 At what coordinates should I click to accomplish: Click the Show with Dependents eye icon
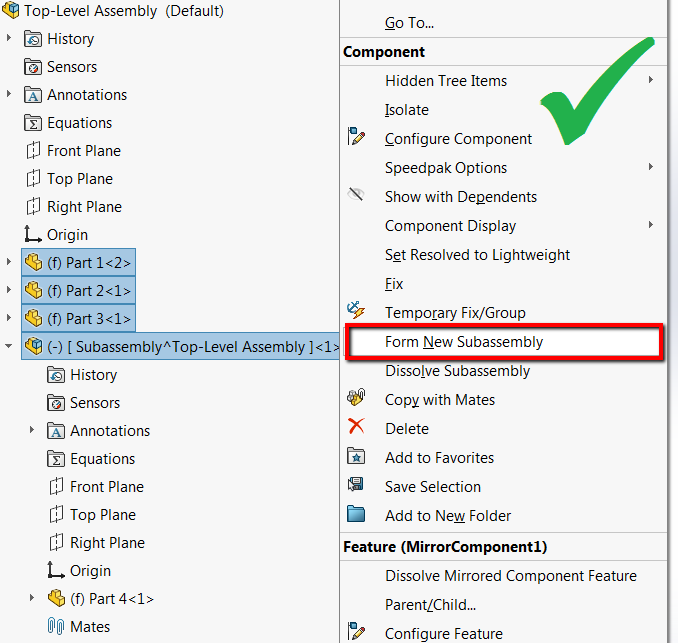(356, 195)
